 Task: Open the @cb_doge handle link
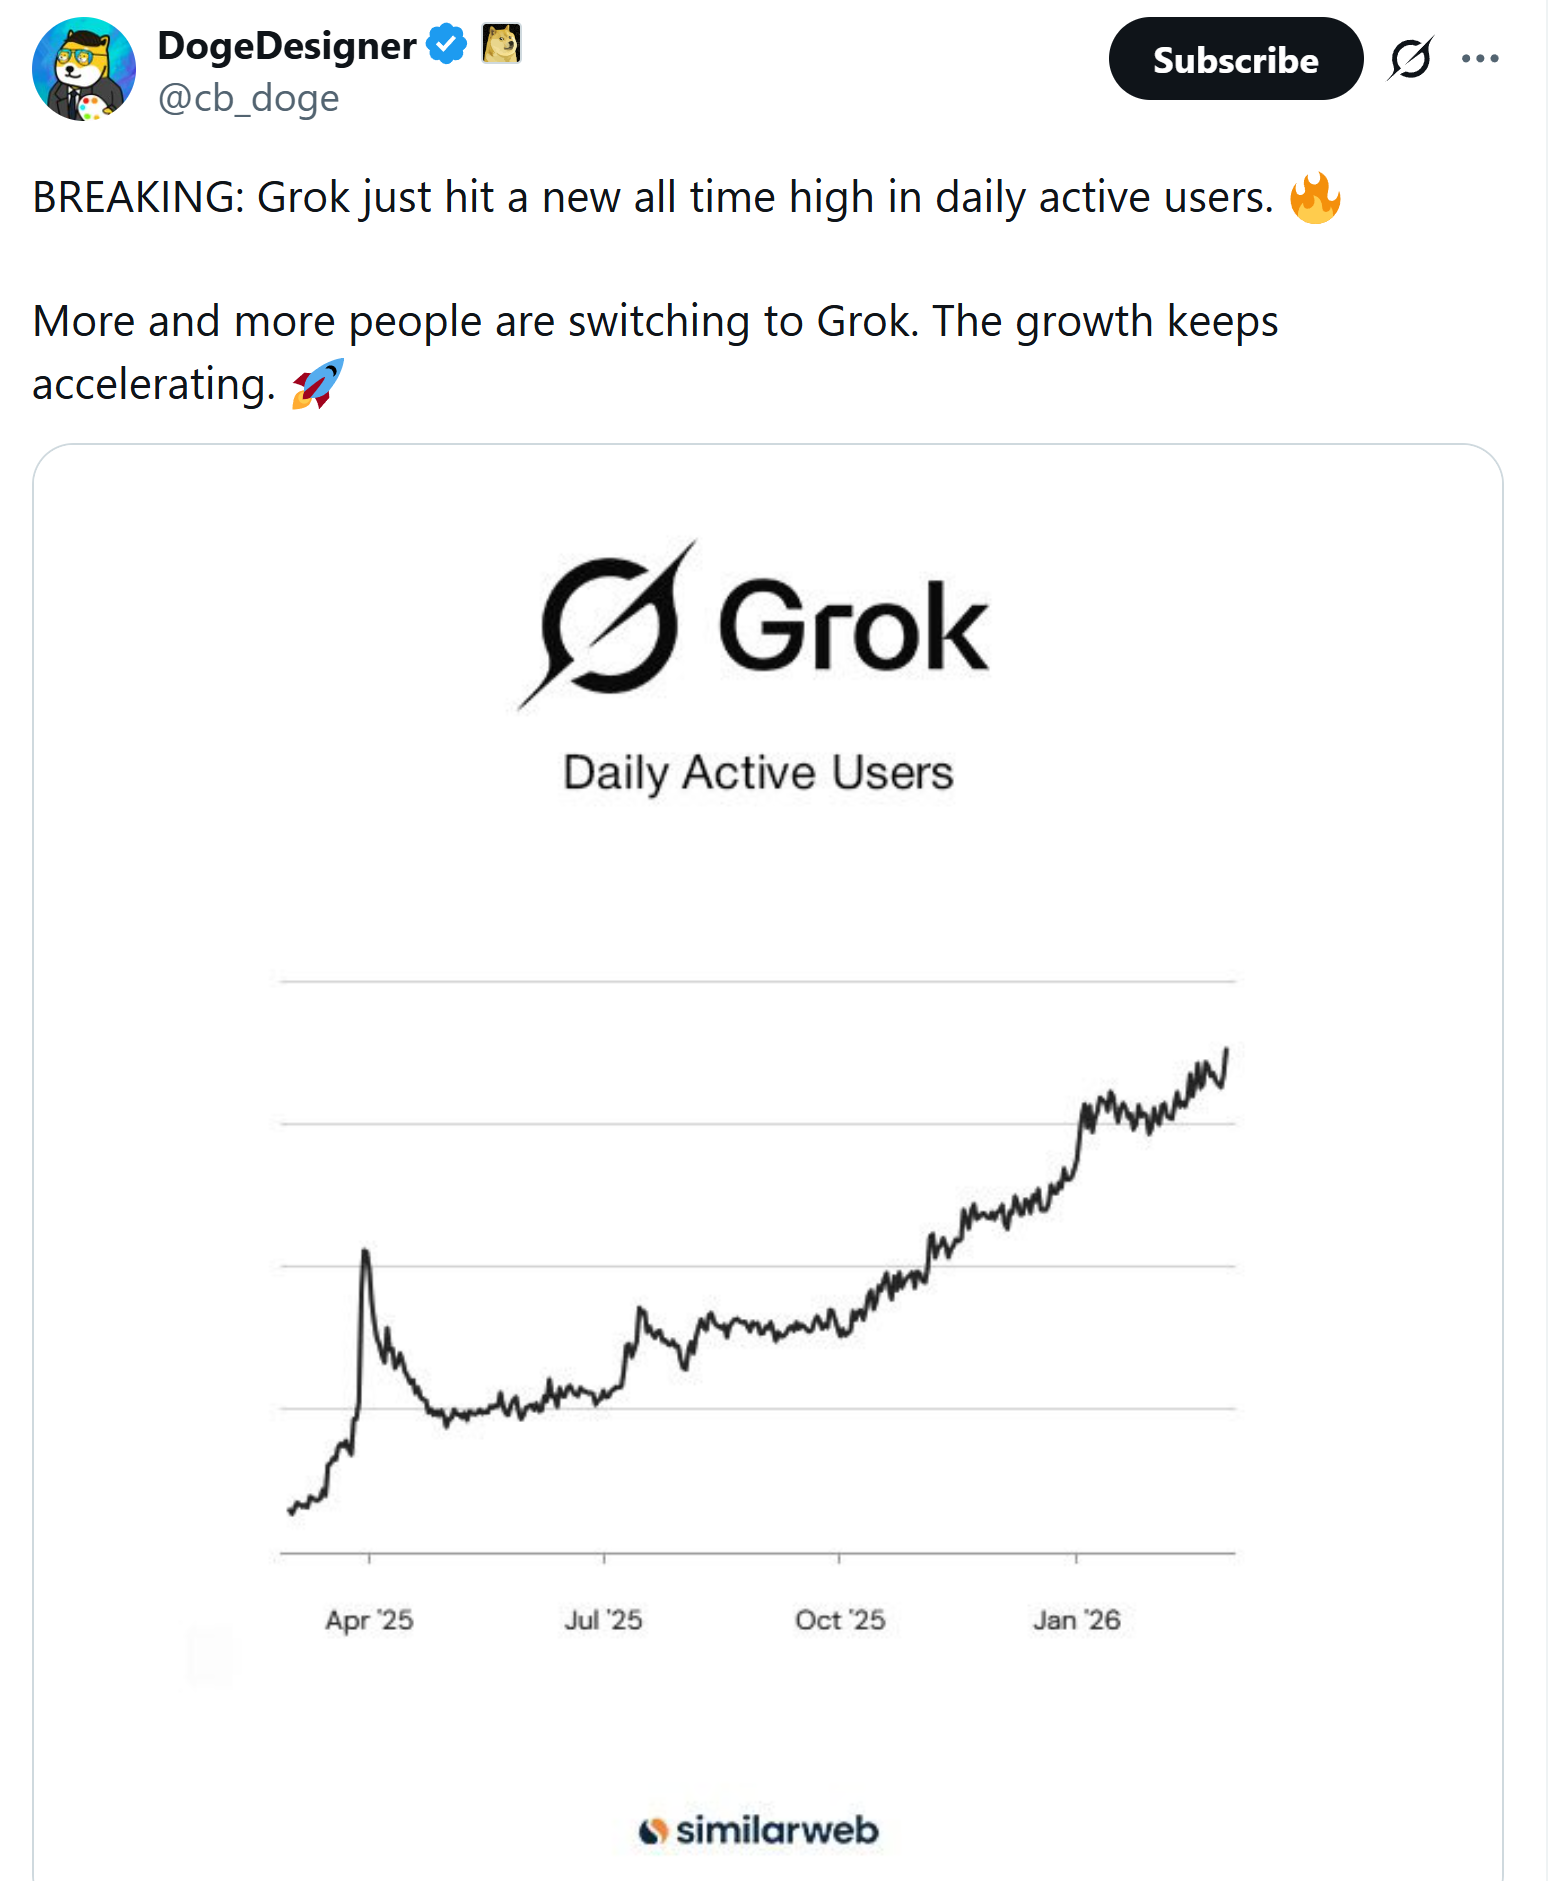click(x=248, y=98)
